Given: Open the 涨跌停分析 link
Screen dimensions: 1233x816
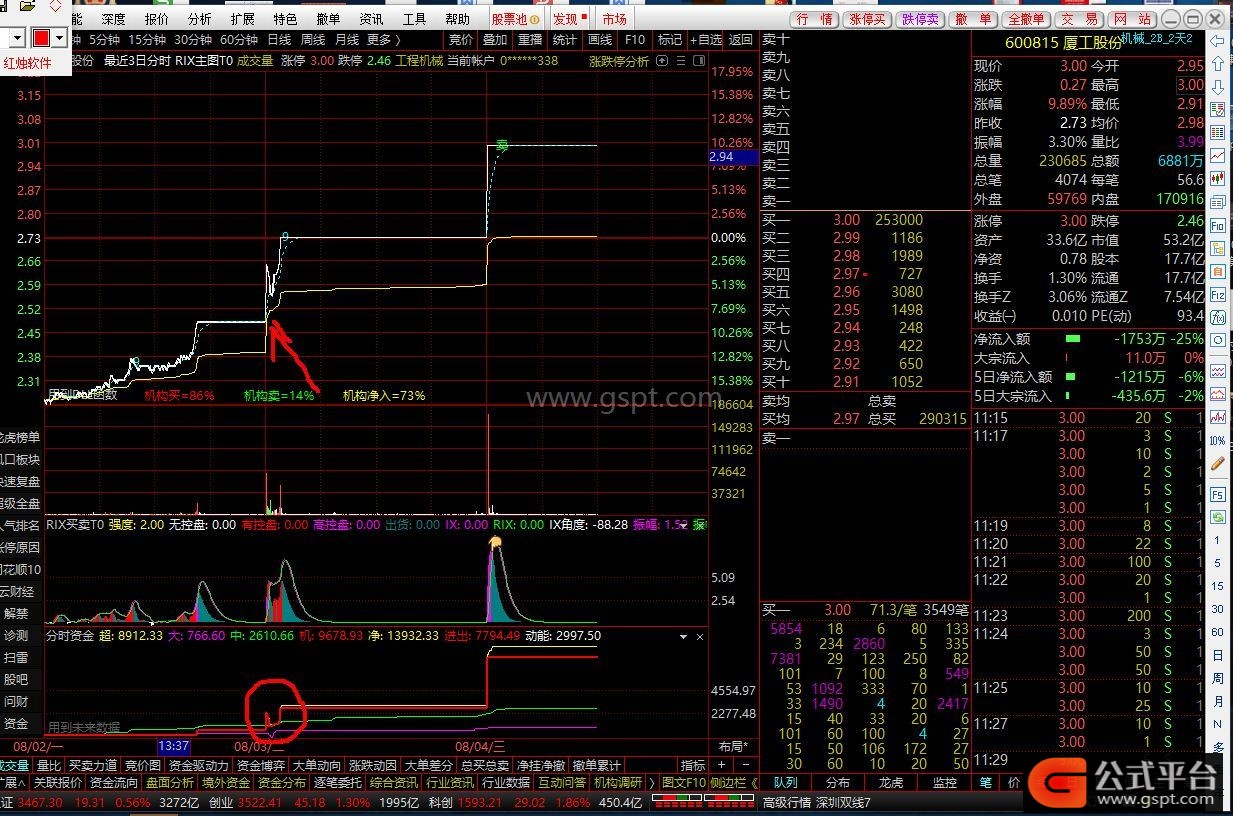Looking at the screenshot, I should point(619,61).
